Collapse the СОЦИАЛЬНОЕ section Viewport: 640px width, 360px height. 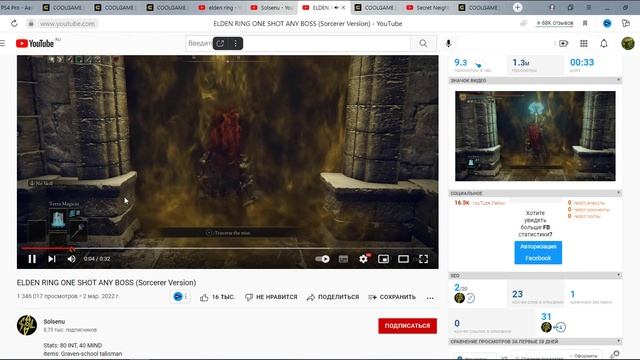618,193
